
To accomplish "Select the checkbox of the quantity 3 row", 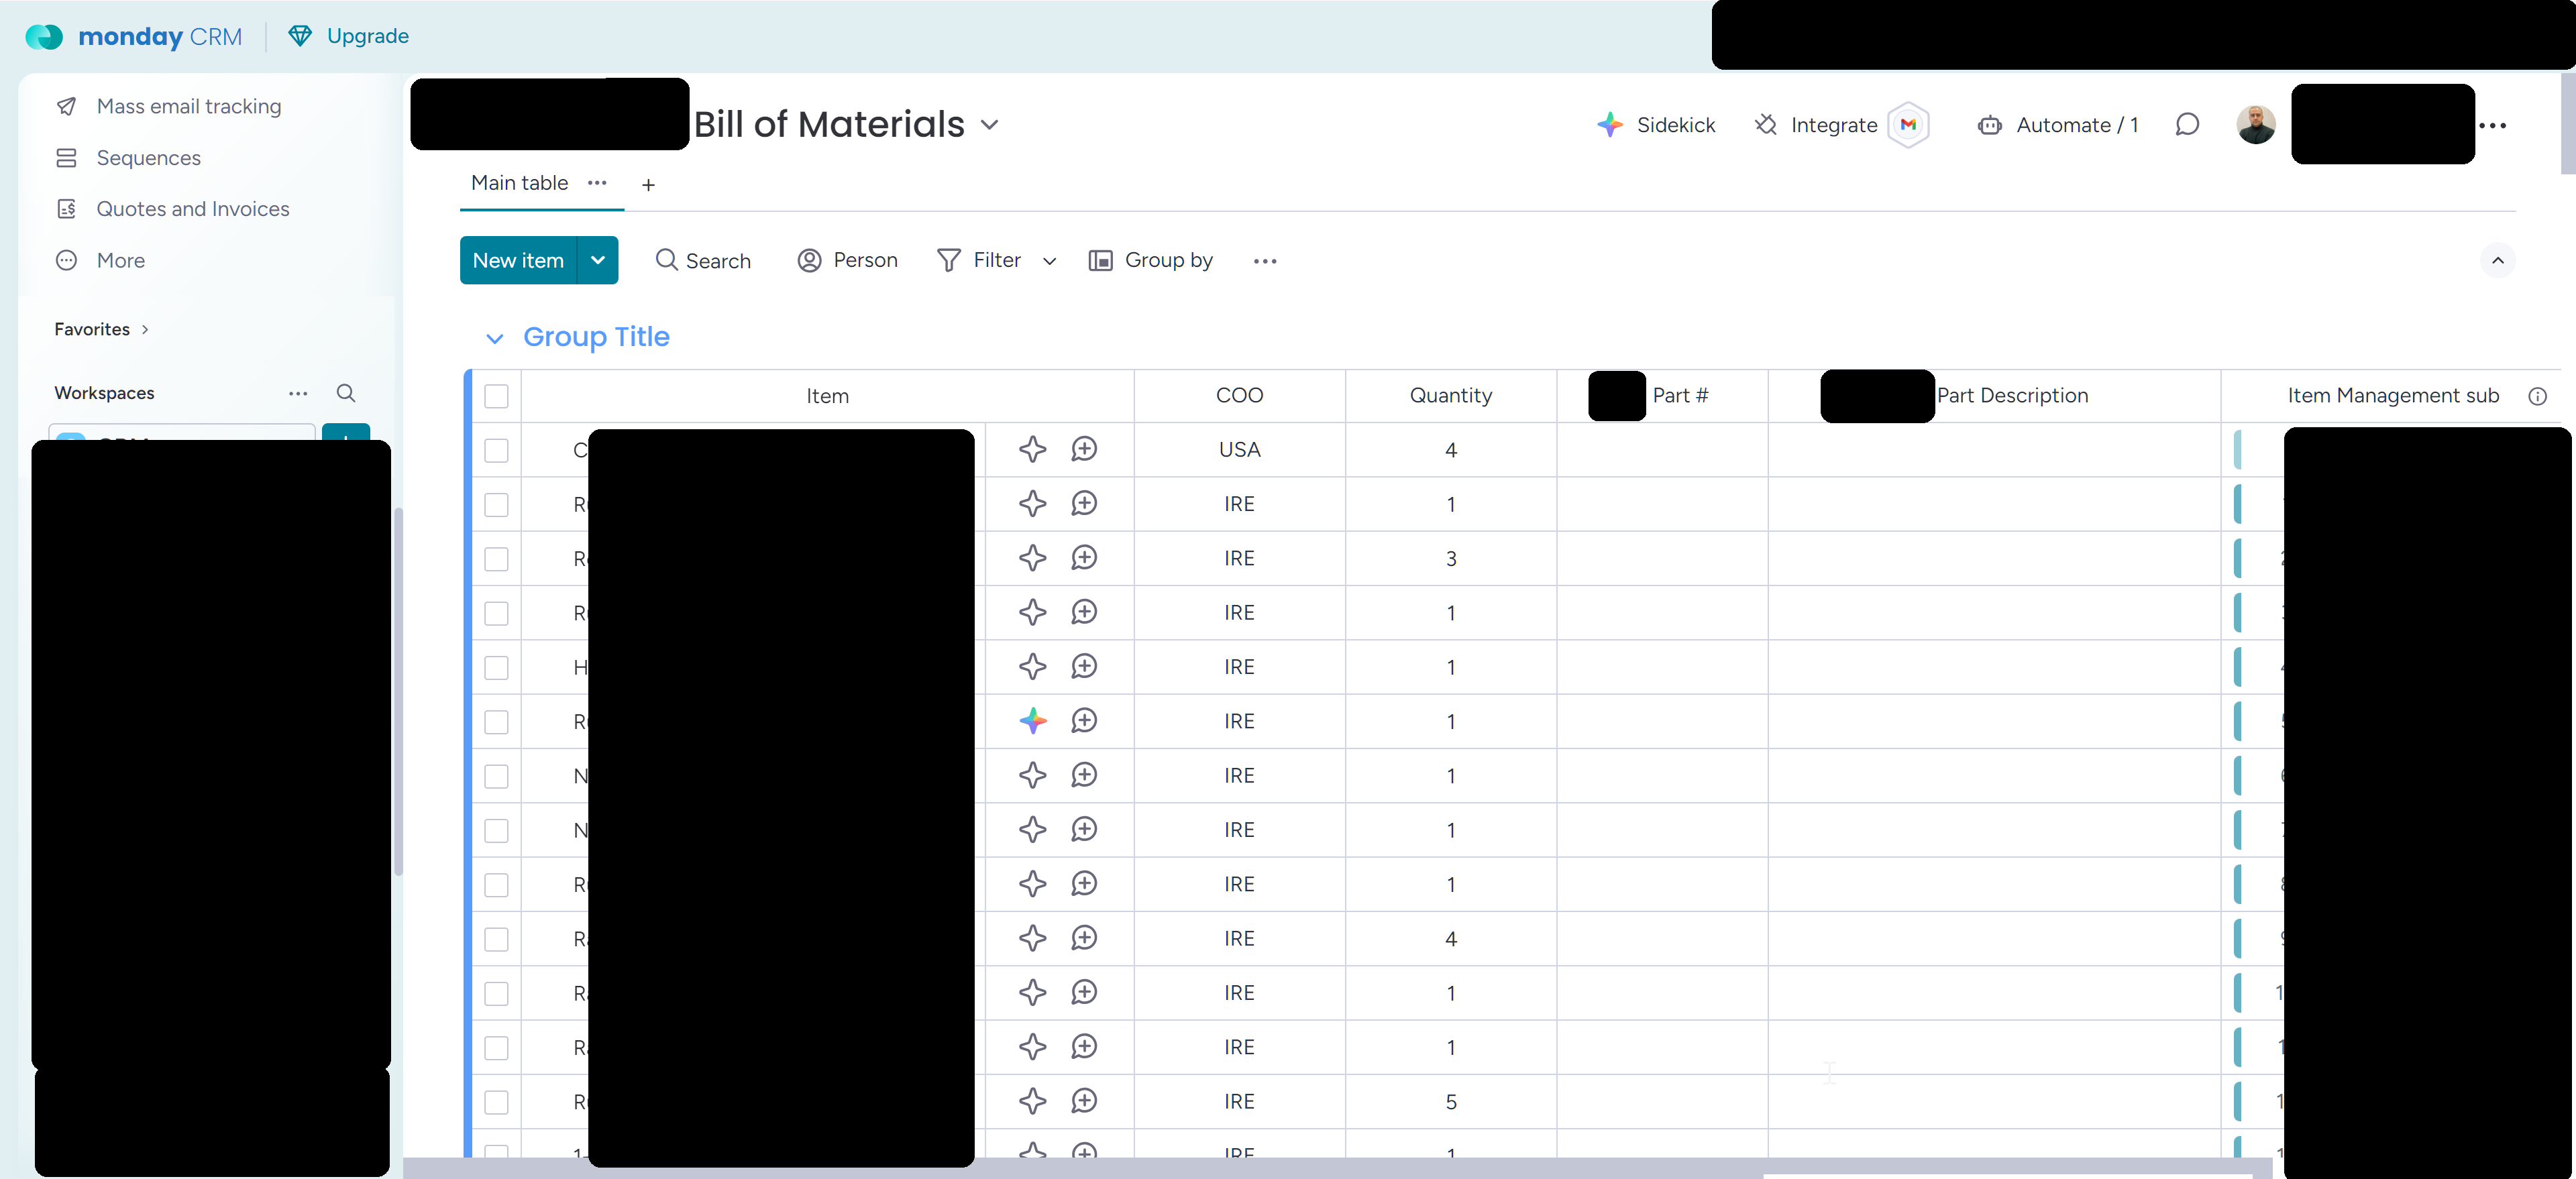I will click(496, 559).
